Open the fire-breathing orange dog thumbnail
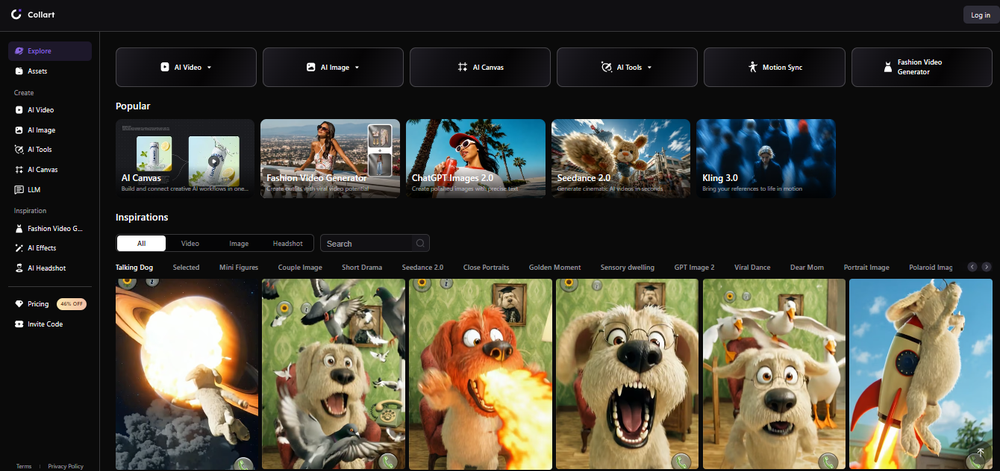 coord(480,374)
